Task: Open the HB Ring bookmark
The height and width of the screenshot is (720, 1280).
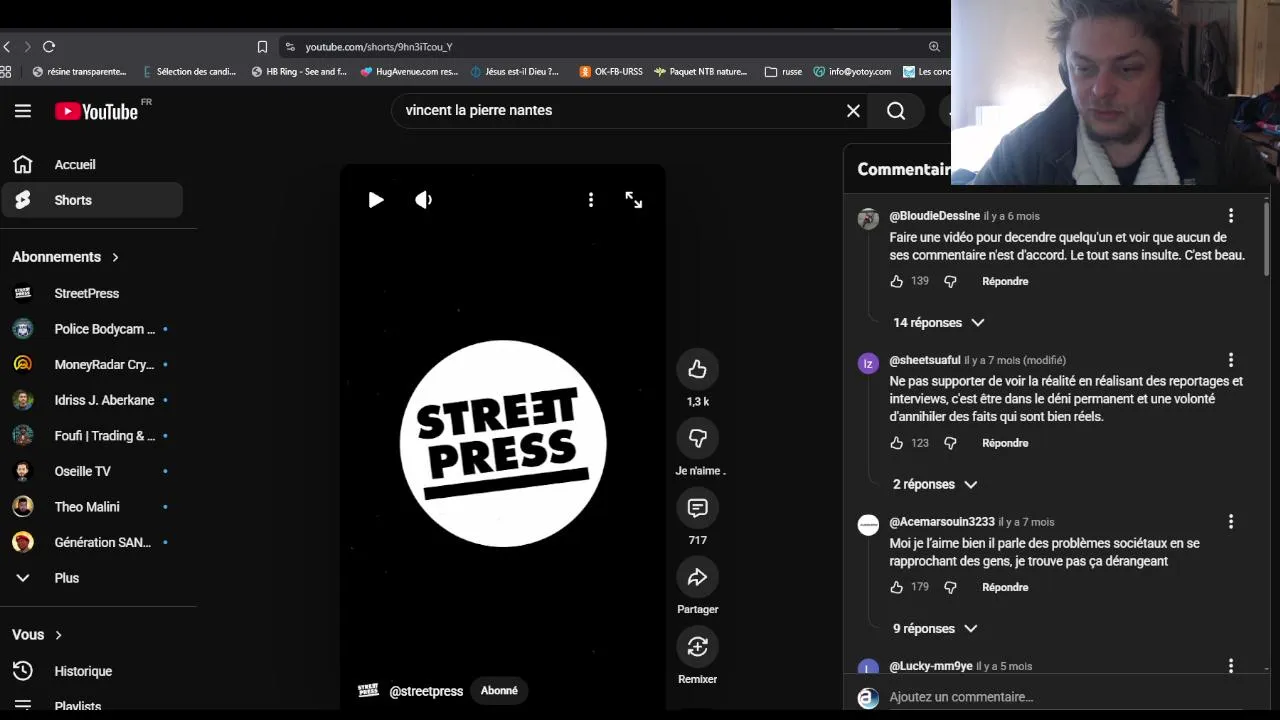Action: (299, 72)
